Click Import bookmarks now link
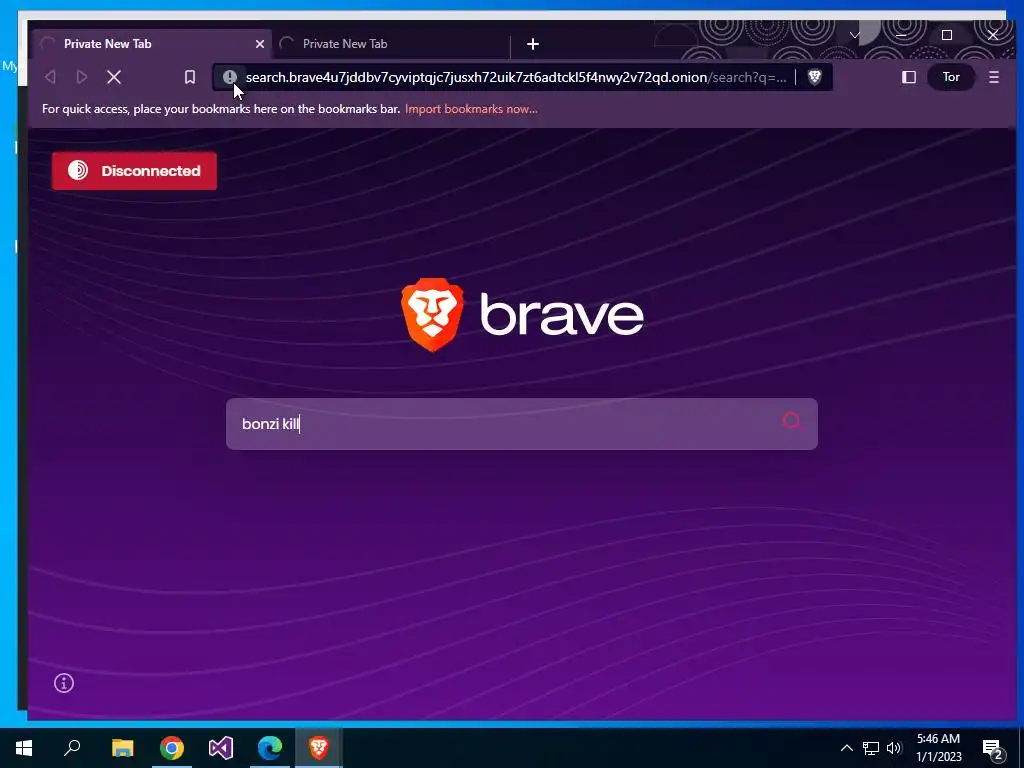1024x768 pixels. 471,109
